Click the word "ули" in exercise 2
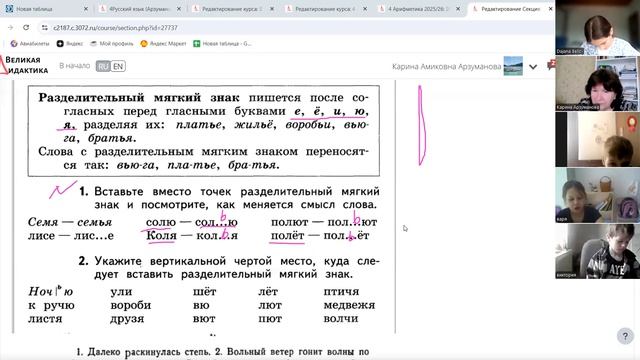The image size is (640, 360). (121, 291)
